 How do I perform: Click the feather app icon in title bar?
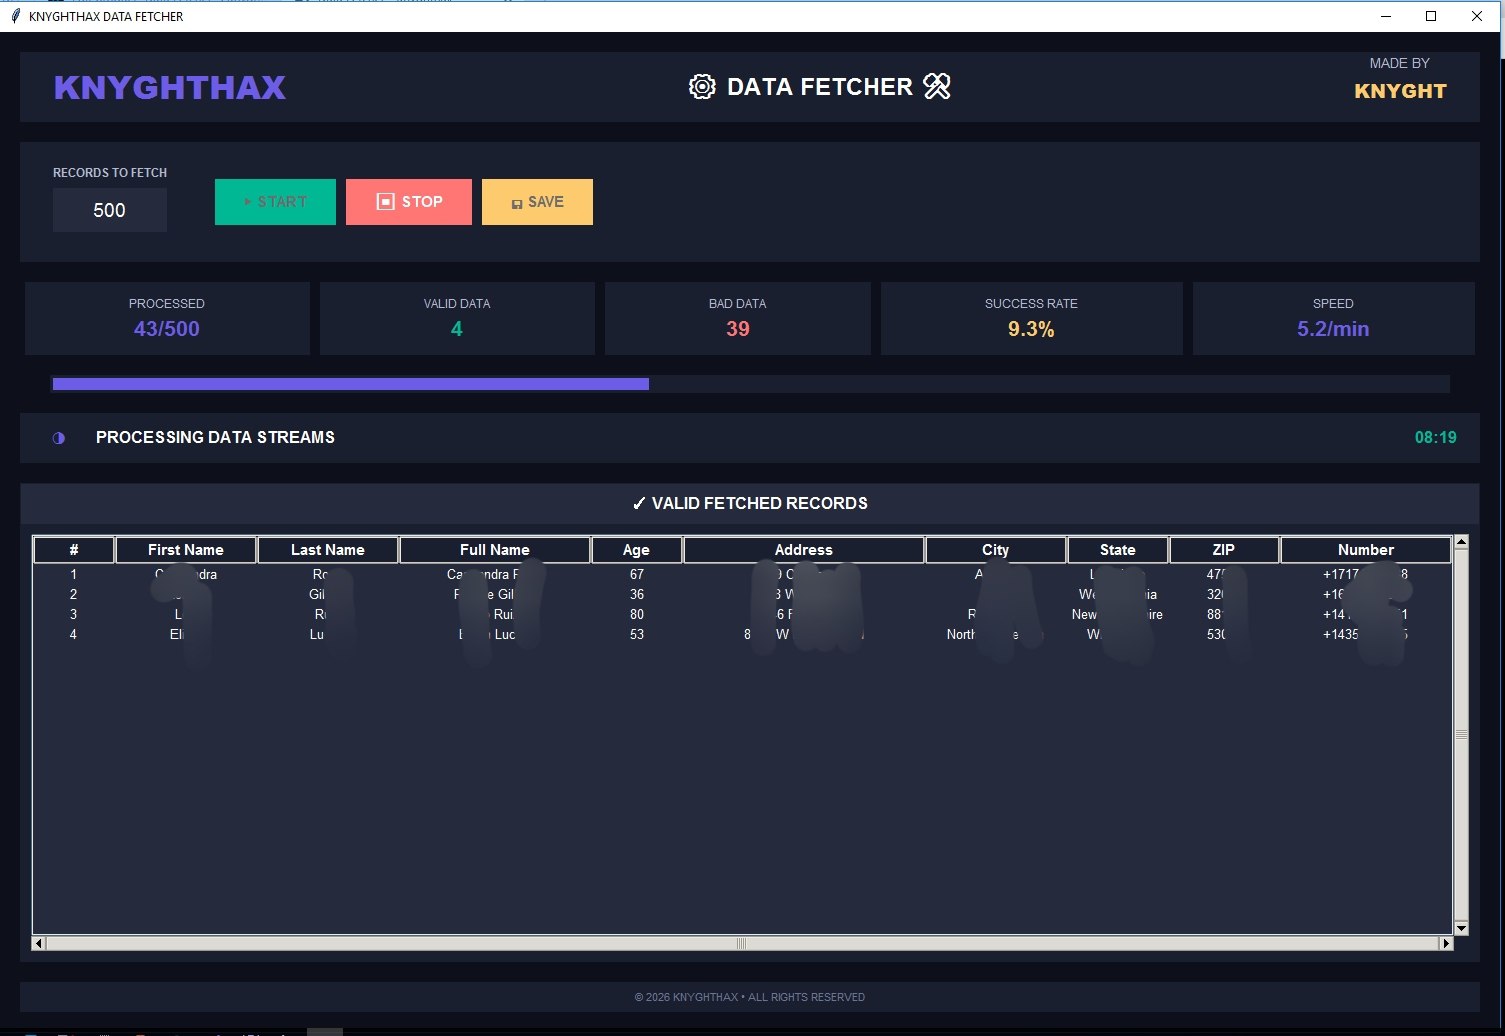15,16
